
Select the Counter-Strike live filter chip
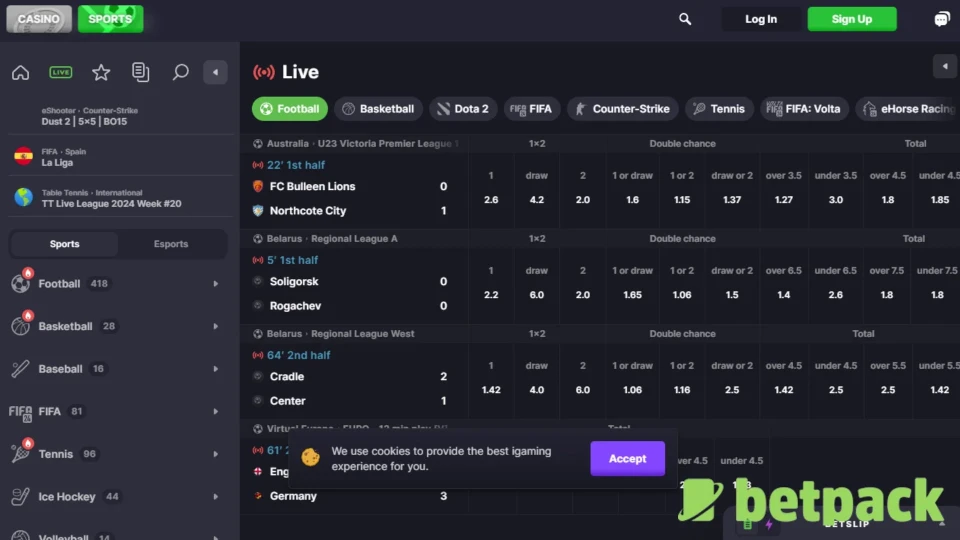coord(623,109)
